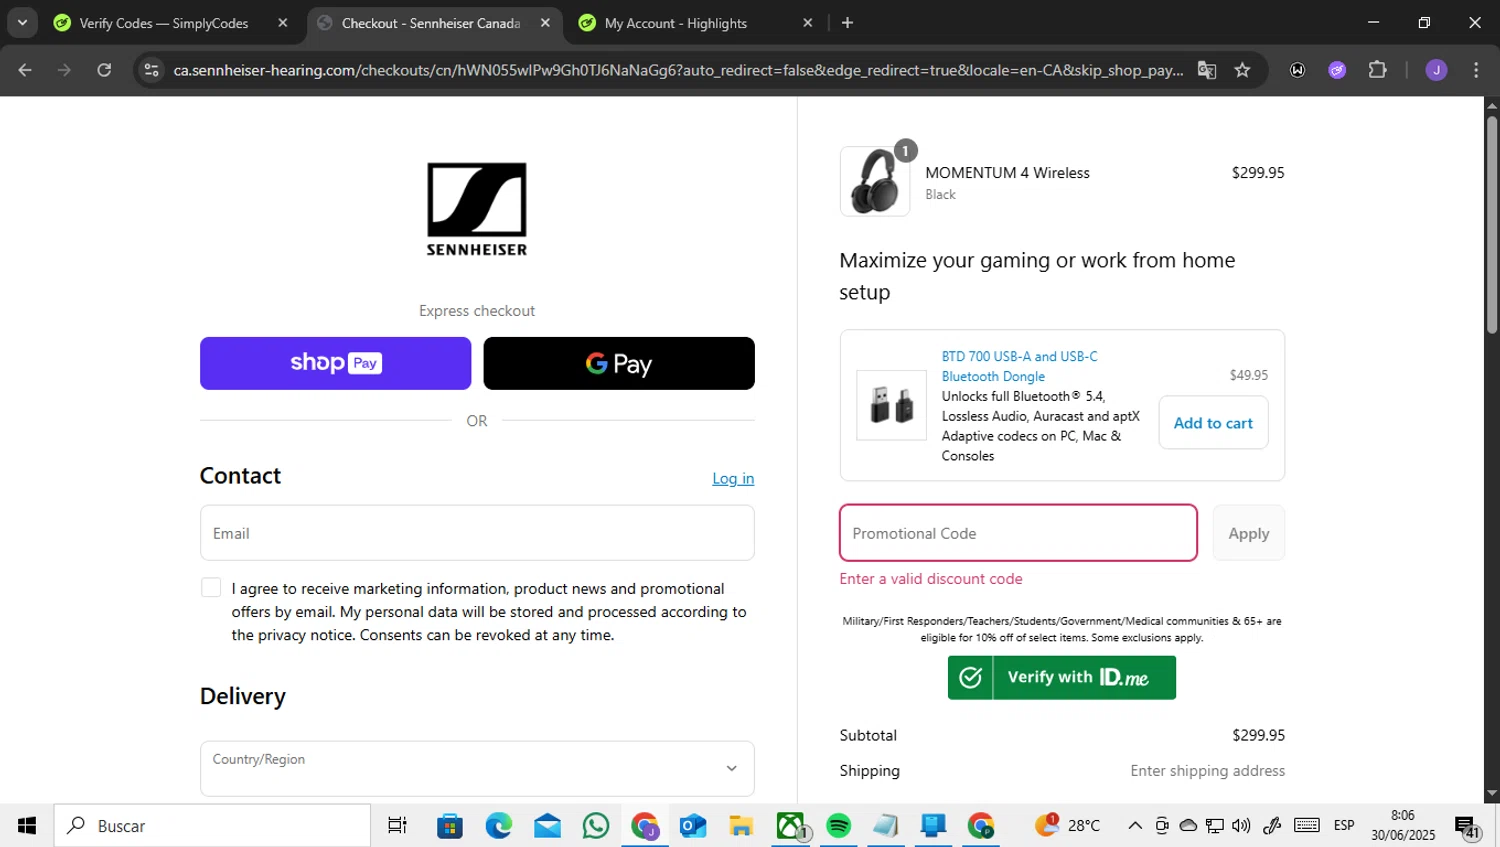The height and width of the screenshot is (847, 1500).
Task: Click the page vertical scrollbar
Action: pos(1492,225)
